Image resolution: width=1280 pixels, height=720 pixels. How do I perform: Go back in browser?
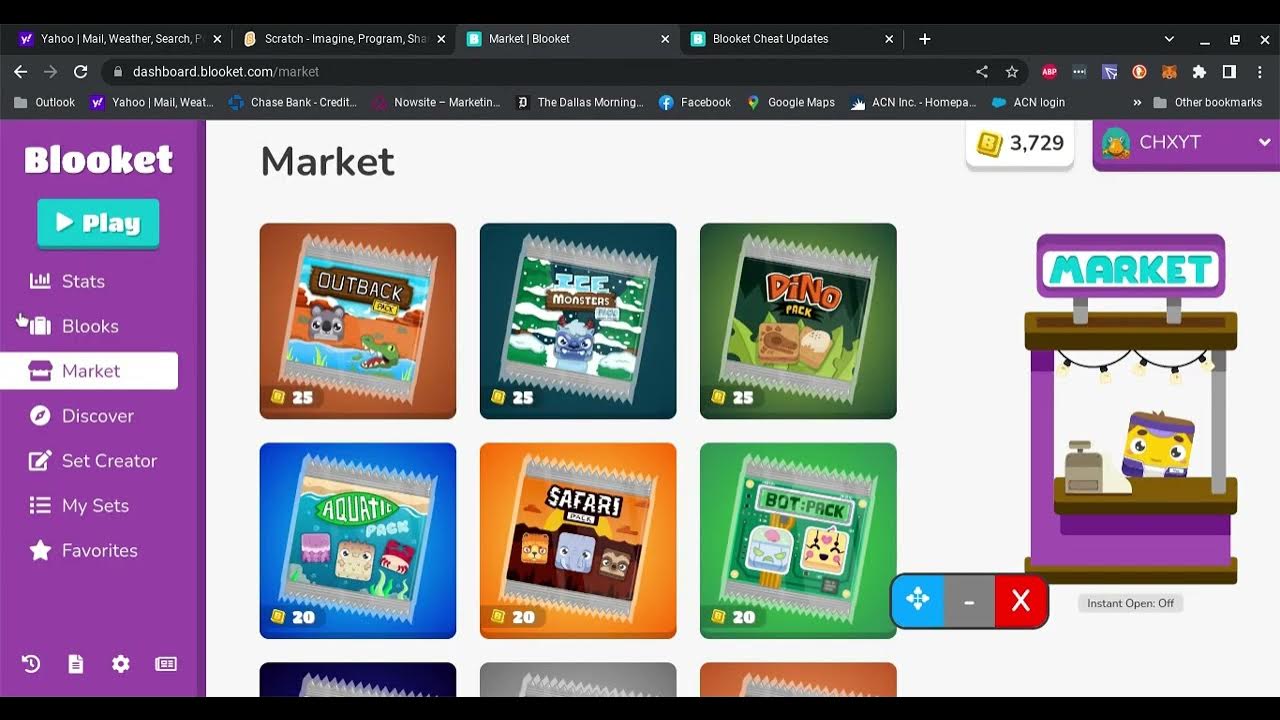pos(20,72)
